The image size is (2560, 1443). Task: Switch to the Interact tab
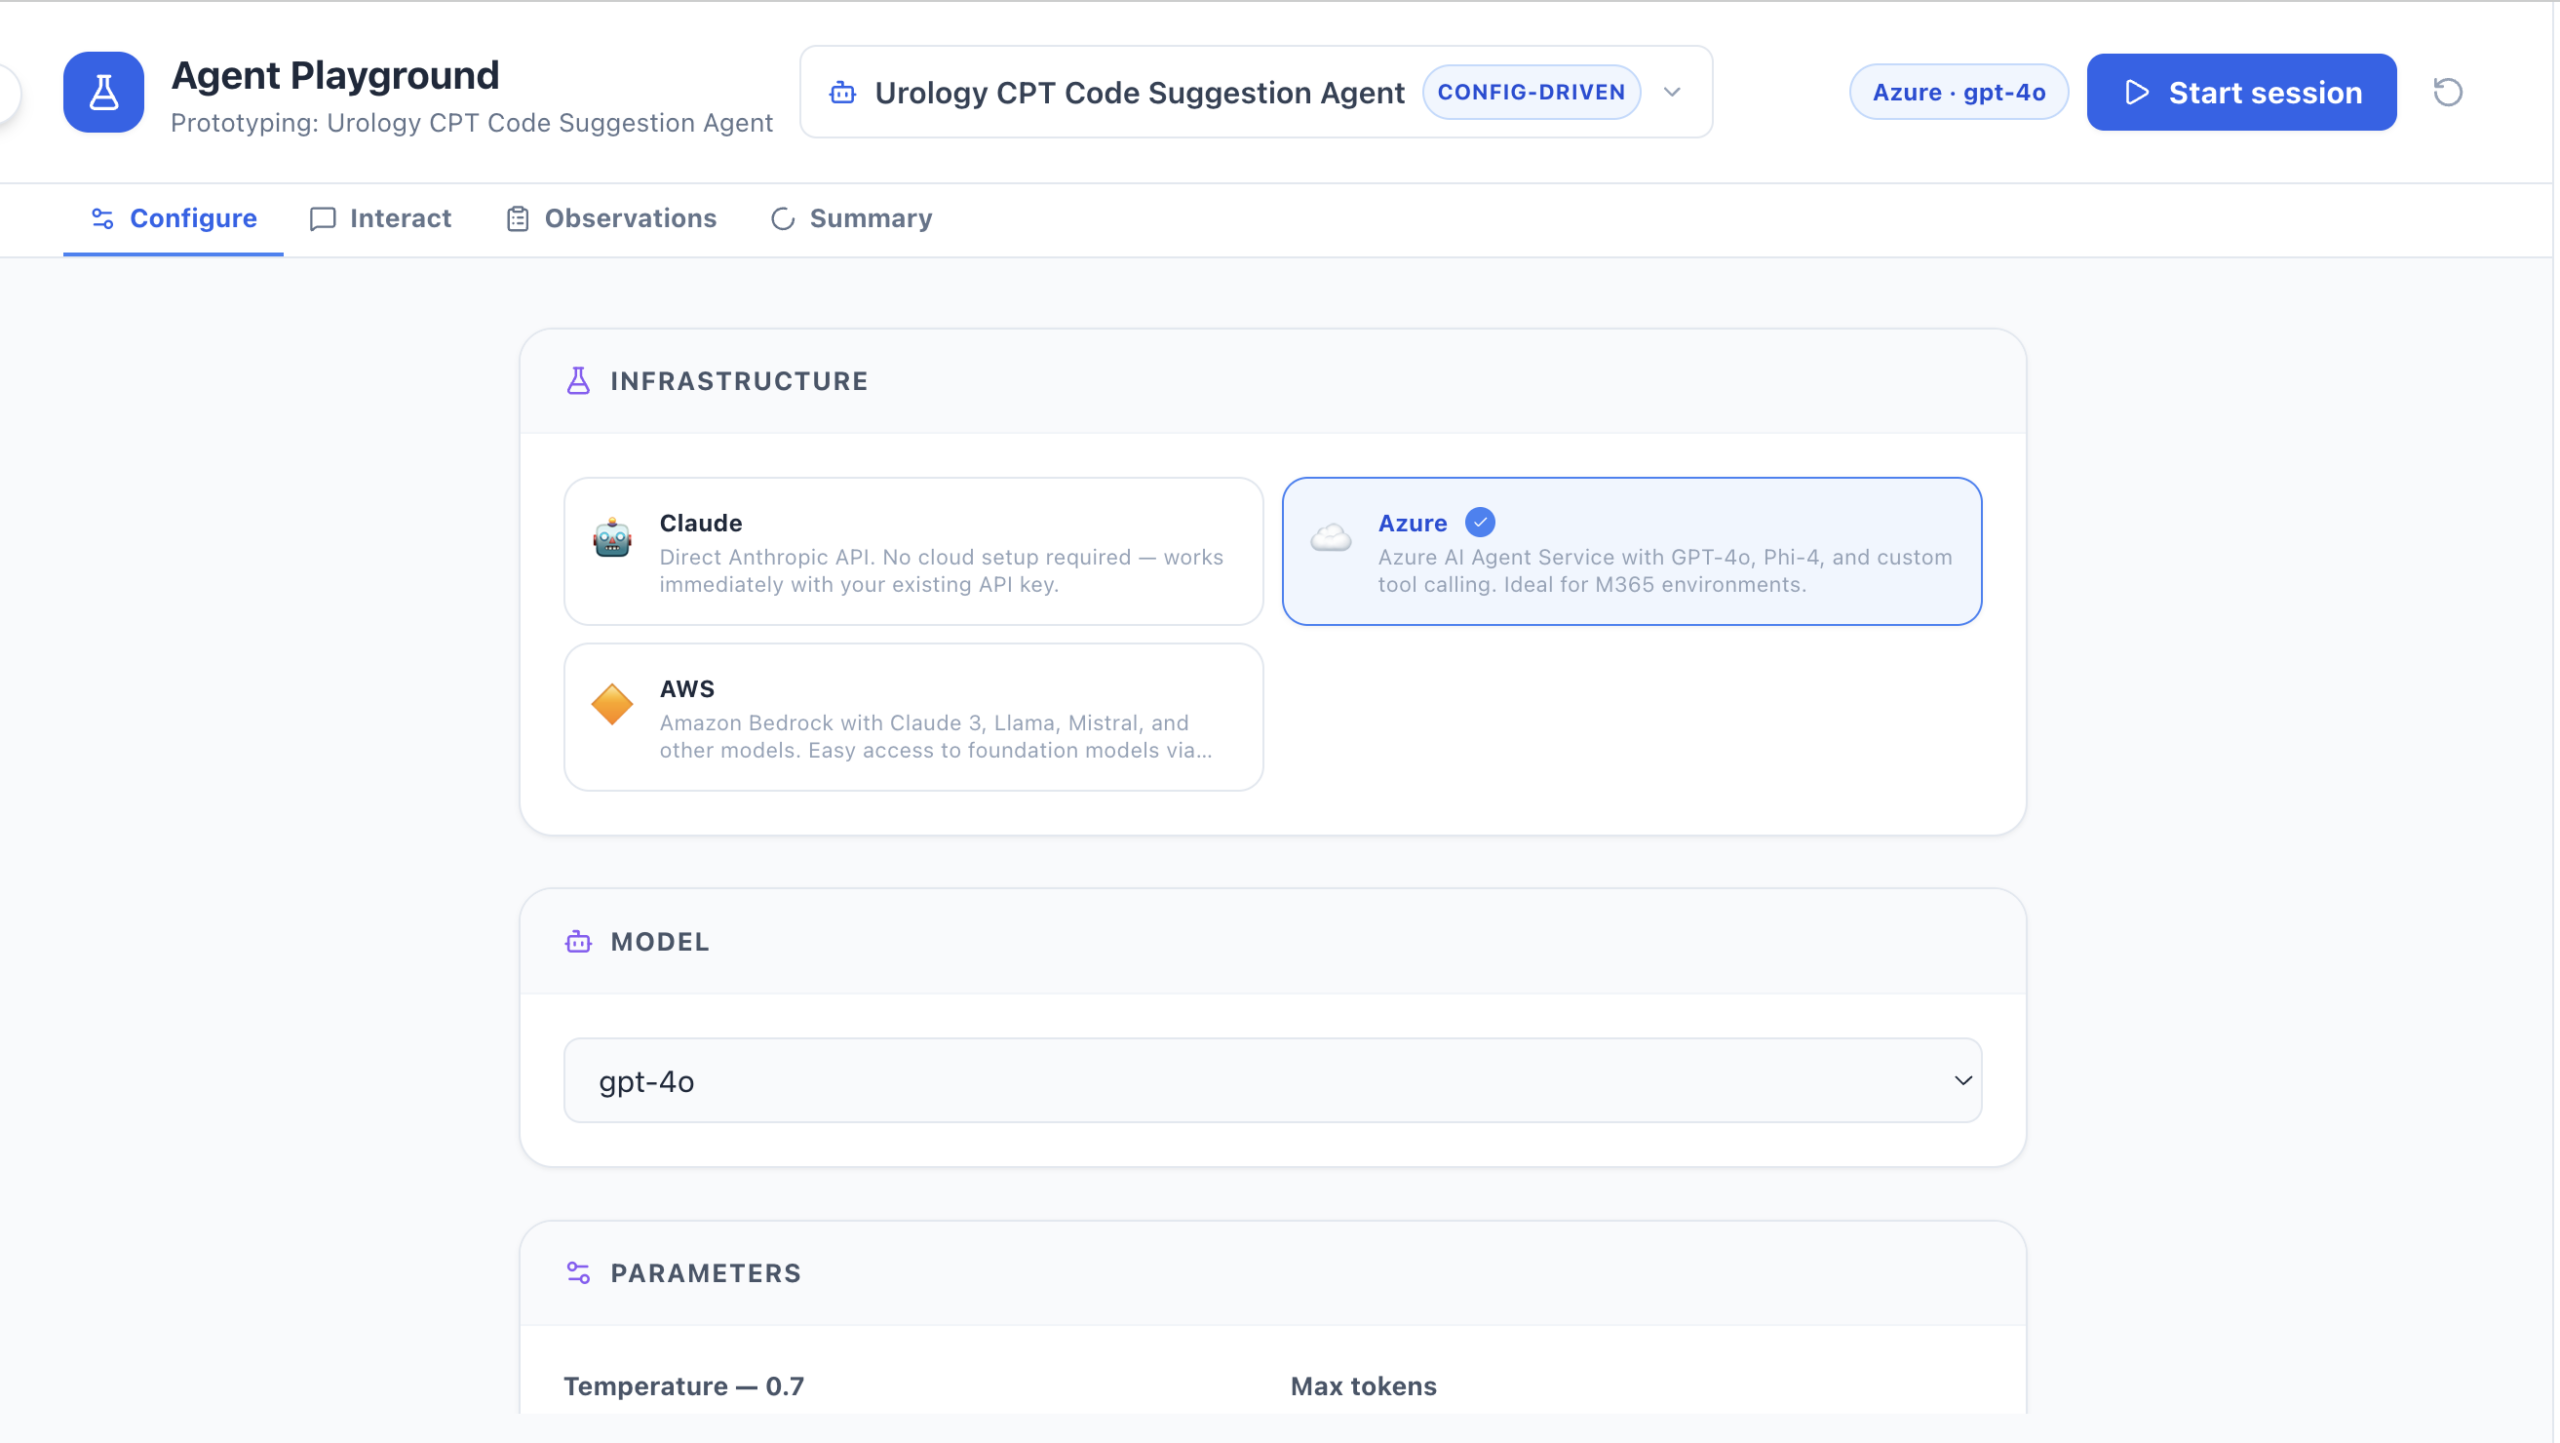(381, 218)
